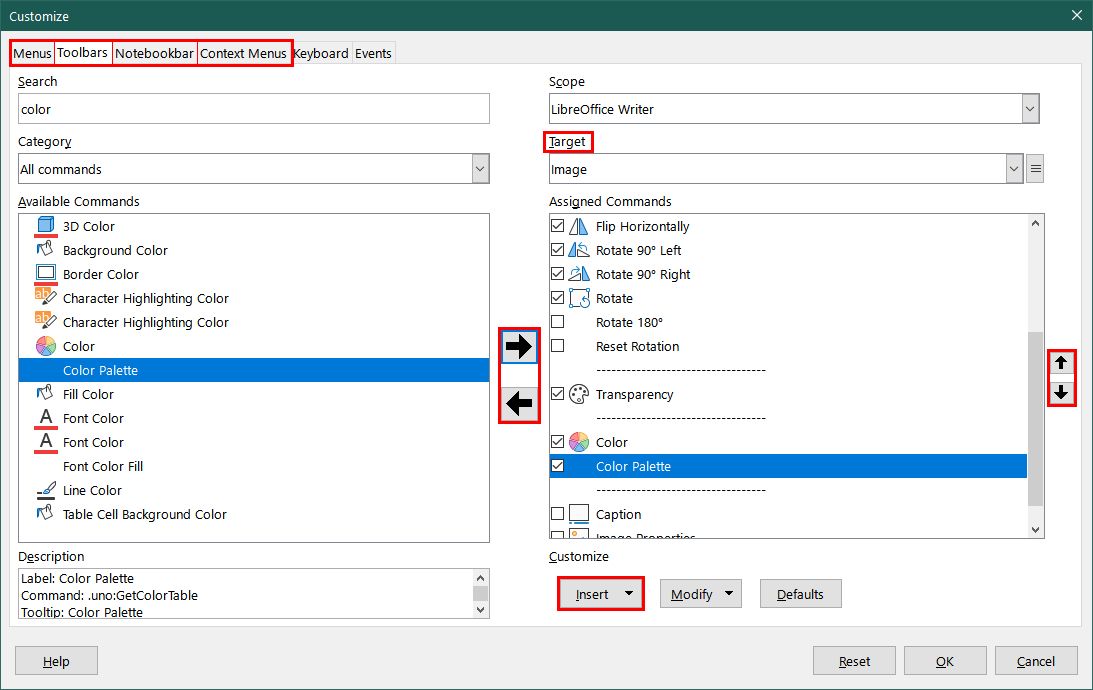Uncheck the Flip Horizontally checkbox
The width and height of the screenshot is (1093, 690).
pos(558,226)
